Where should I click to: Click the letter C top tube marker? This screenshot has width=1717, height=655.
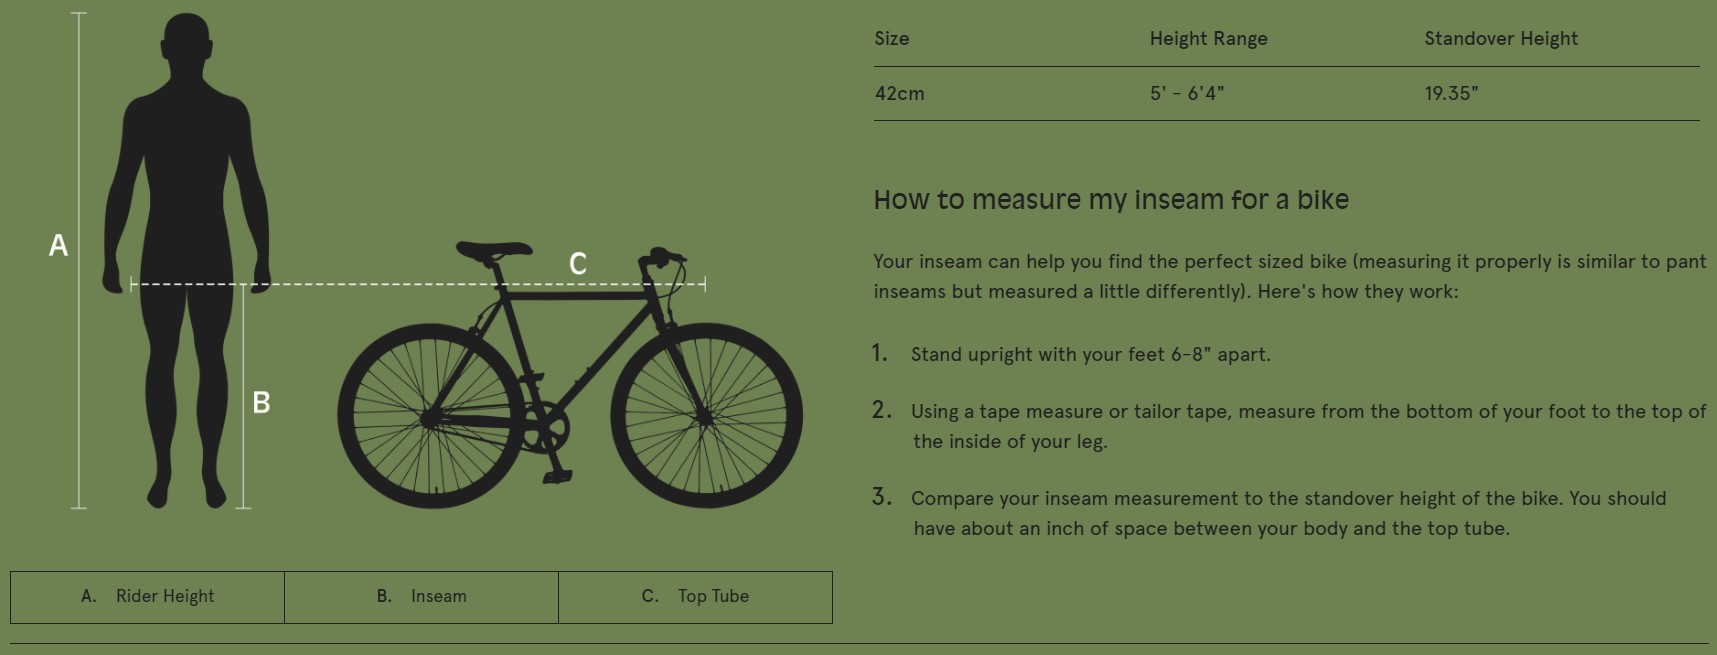click(x=578, y=264)
